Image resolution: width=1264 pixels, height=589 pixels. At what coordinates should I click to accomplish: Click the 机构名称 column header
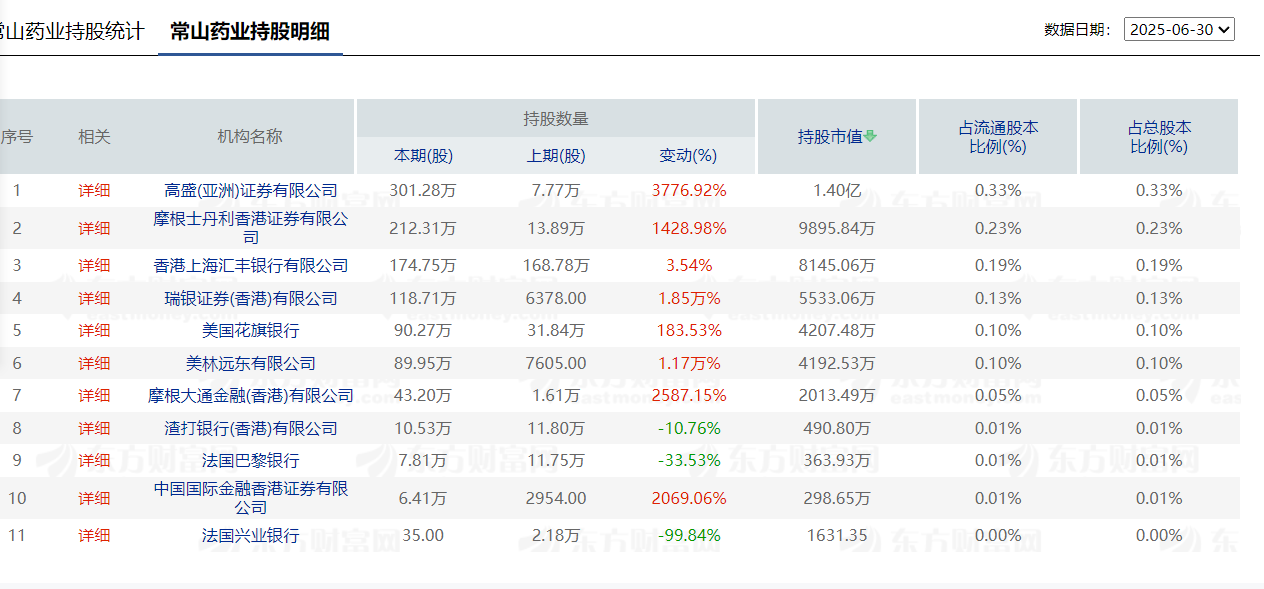[x=250, y=137]
